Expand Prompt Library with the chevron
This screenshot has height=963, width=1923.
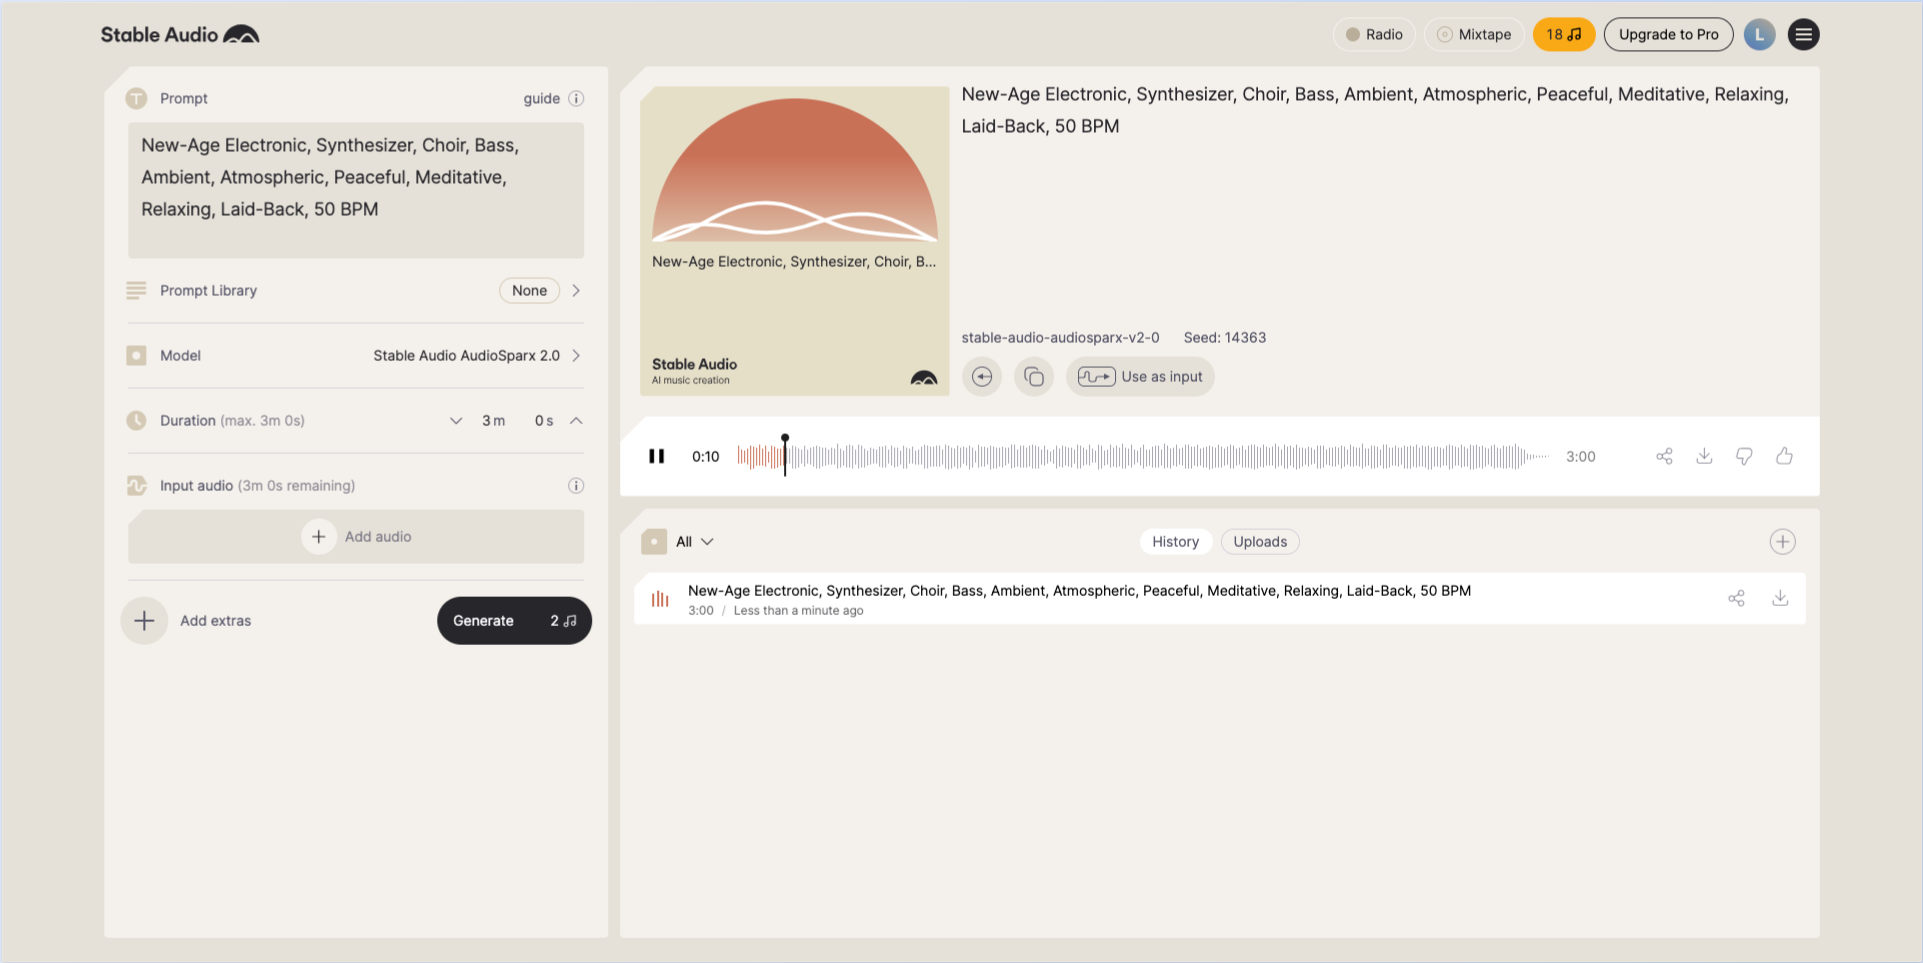point(576,290)
